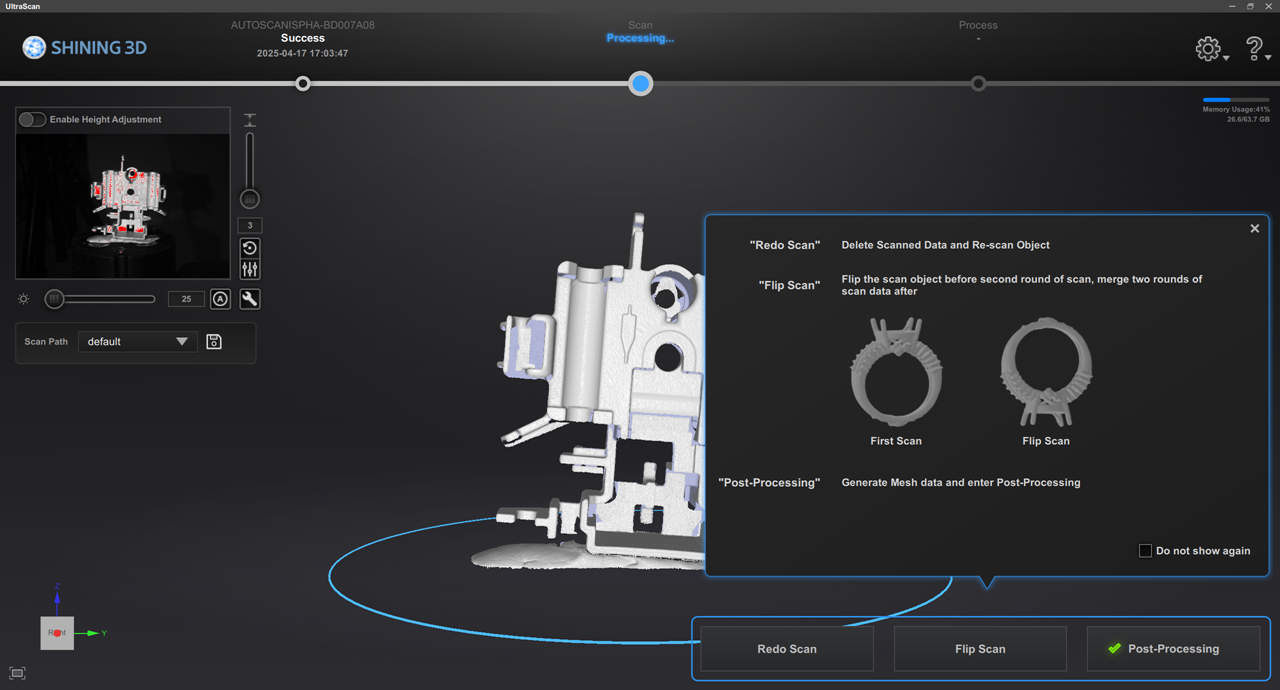Click the Shining 3D logo
Screen dimensions: 1280x690
[85, 47]
